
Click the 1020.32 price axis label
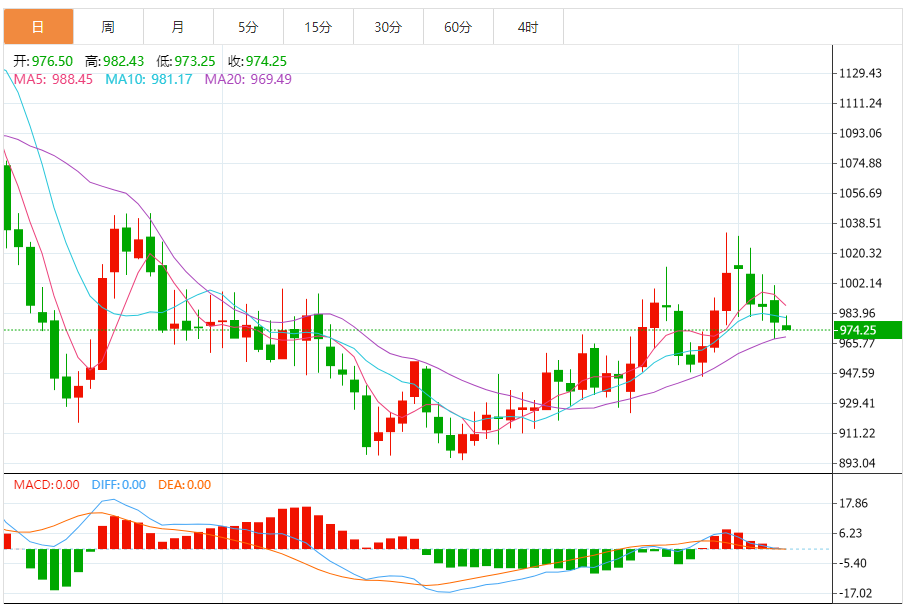pyautogui.click(x=860, y=253)
